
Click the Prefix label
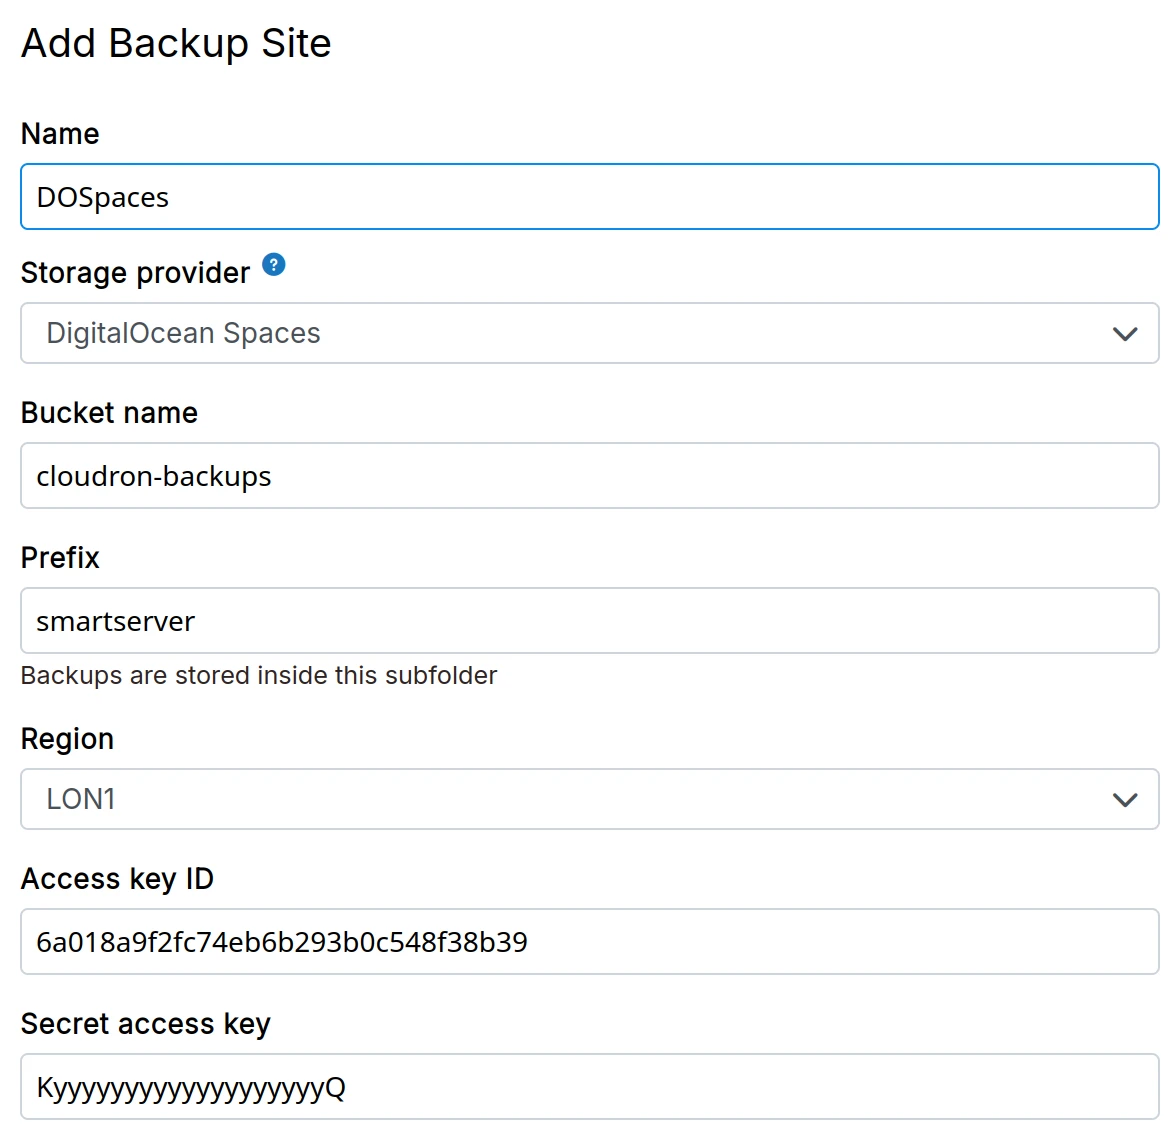60,558
